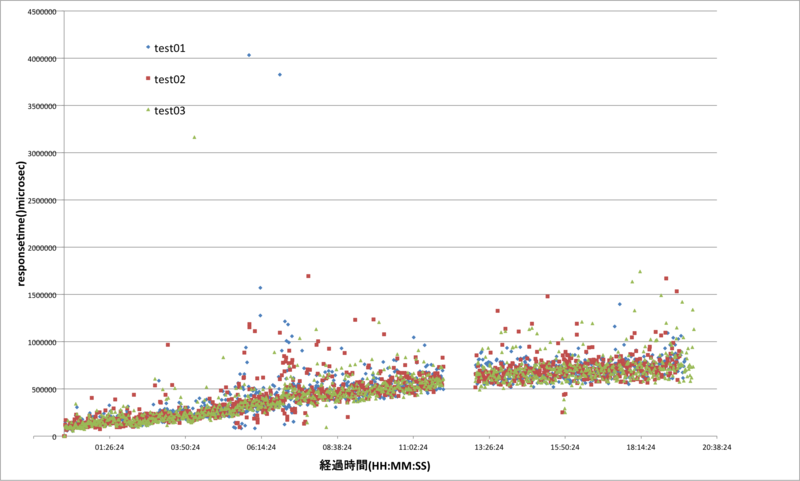This screenshot has width=800, height=481.
Task: Click the red square test02 legend marker
Action: click(x=148, y=78)
